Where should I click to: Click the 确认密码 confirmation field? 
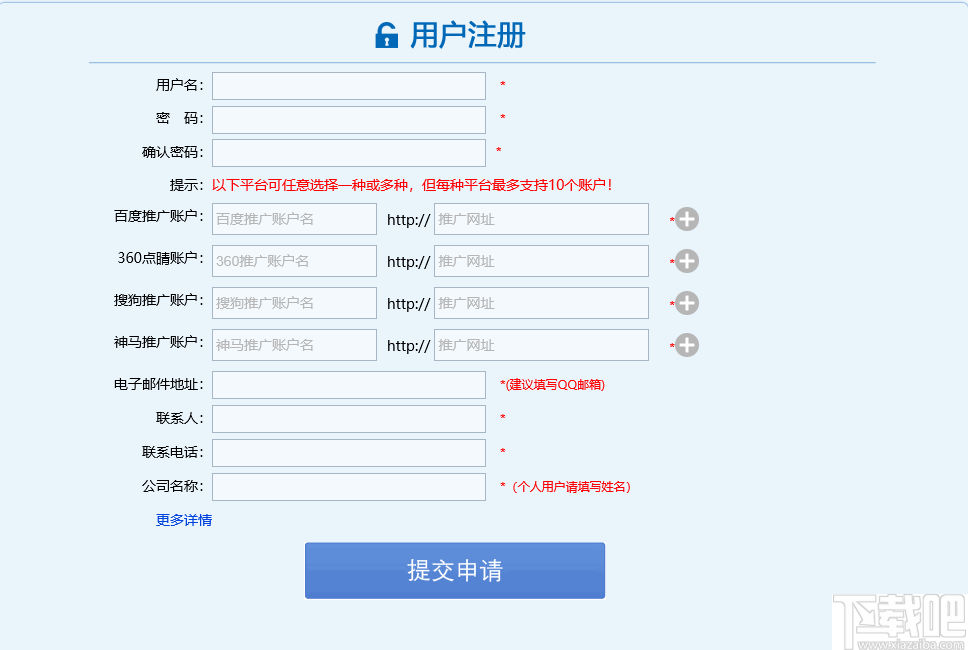tap(347, 152)
